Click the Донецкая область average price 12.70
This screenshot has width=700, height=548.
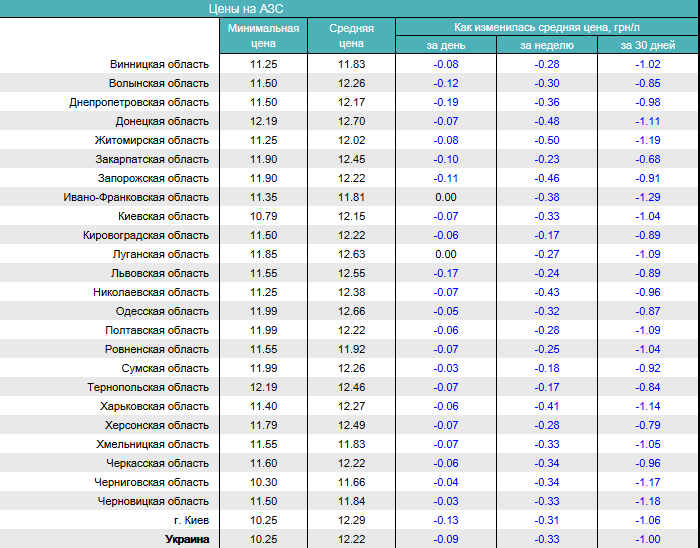(351, 121)
